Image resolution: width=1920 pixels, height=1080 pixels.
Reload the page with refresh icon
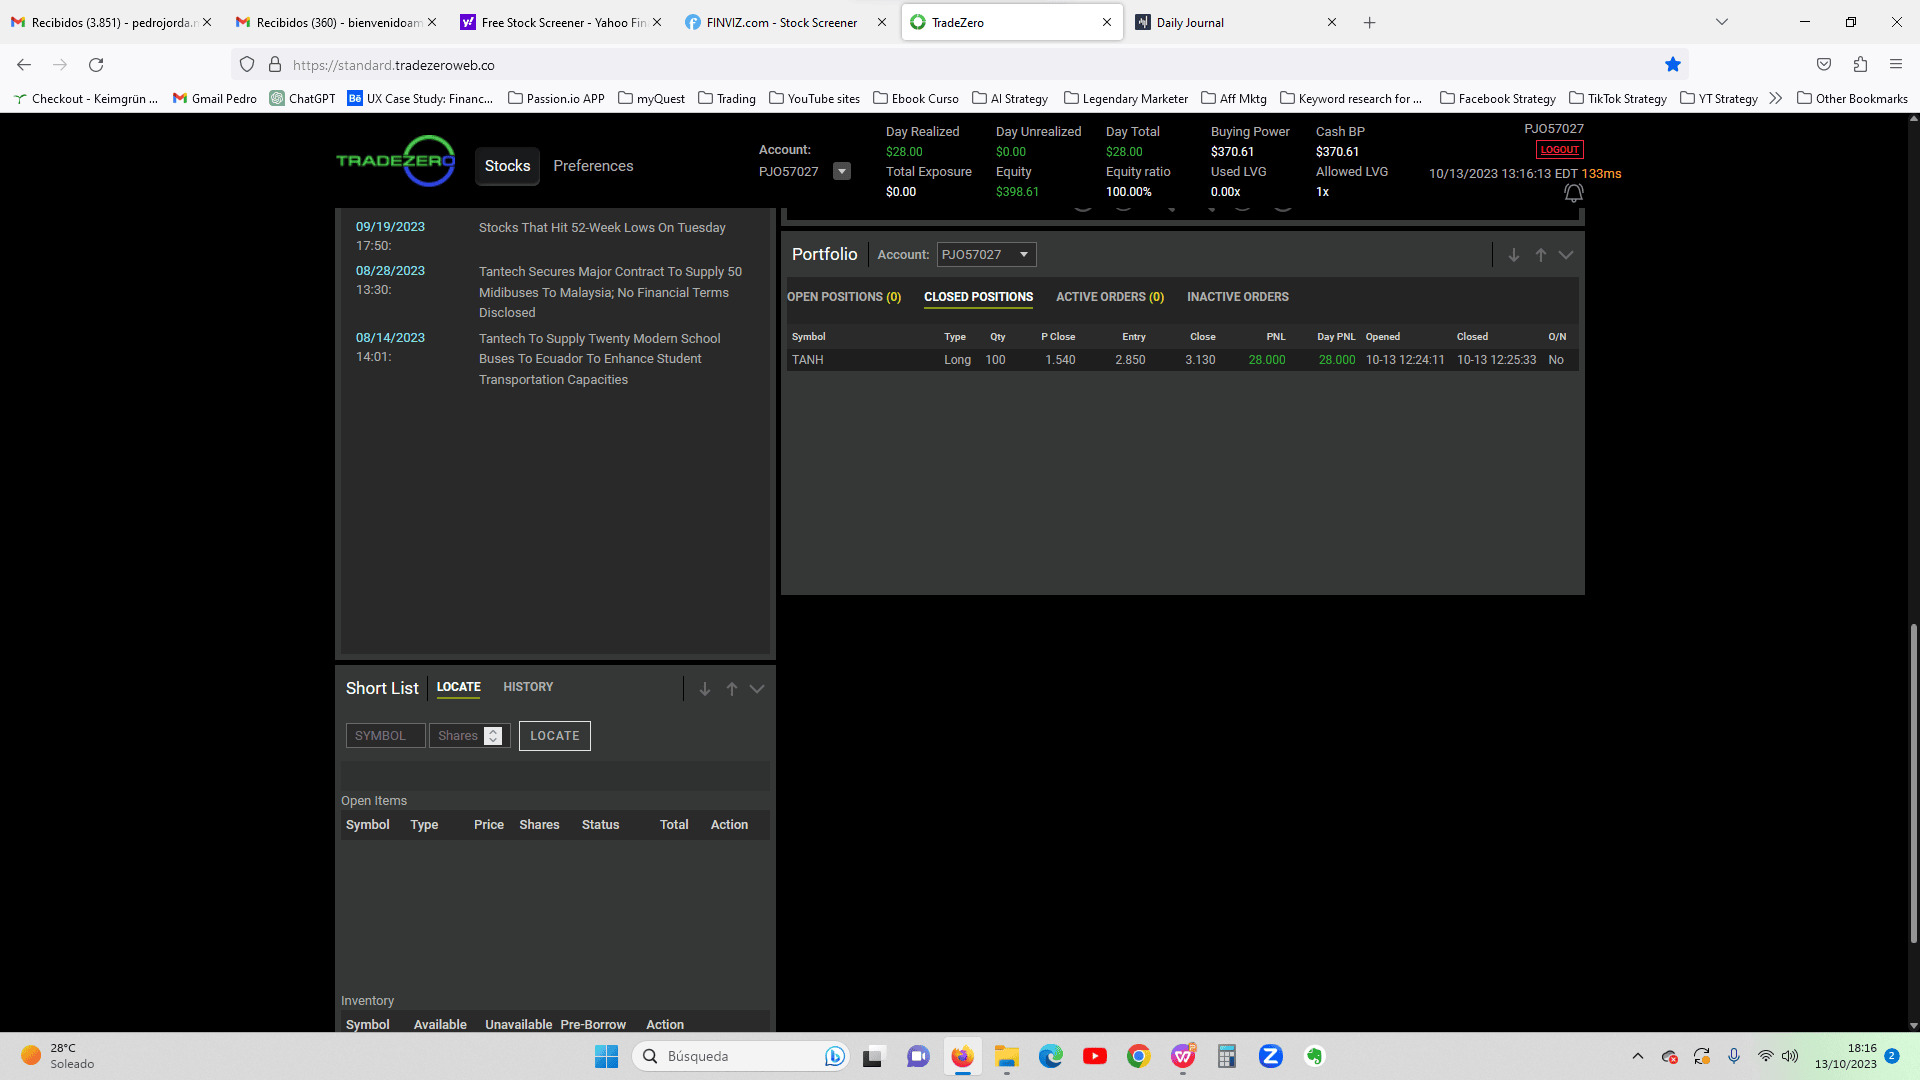tap(96, 65)
